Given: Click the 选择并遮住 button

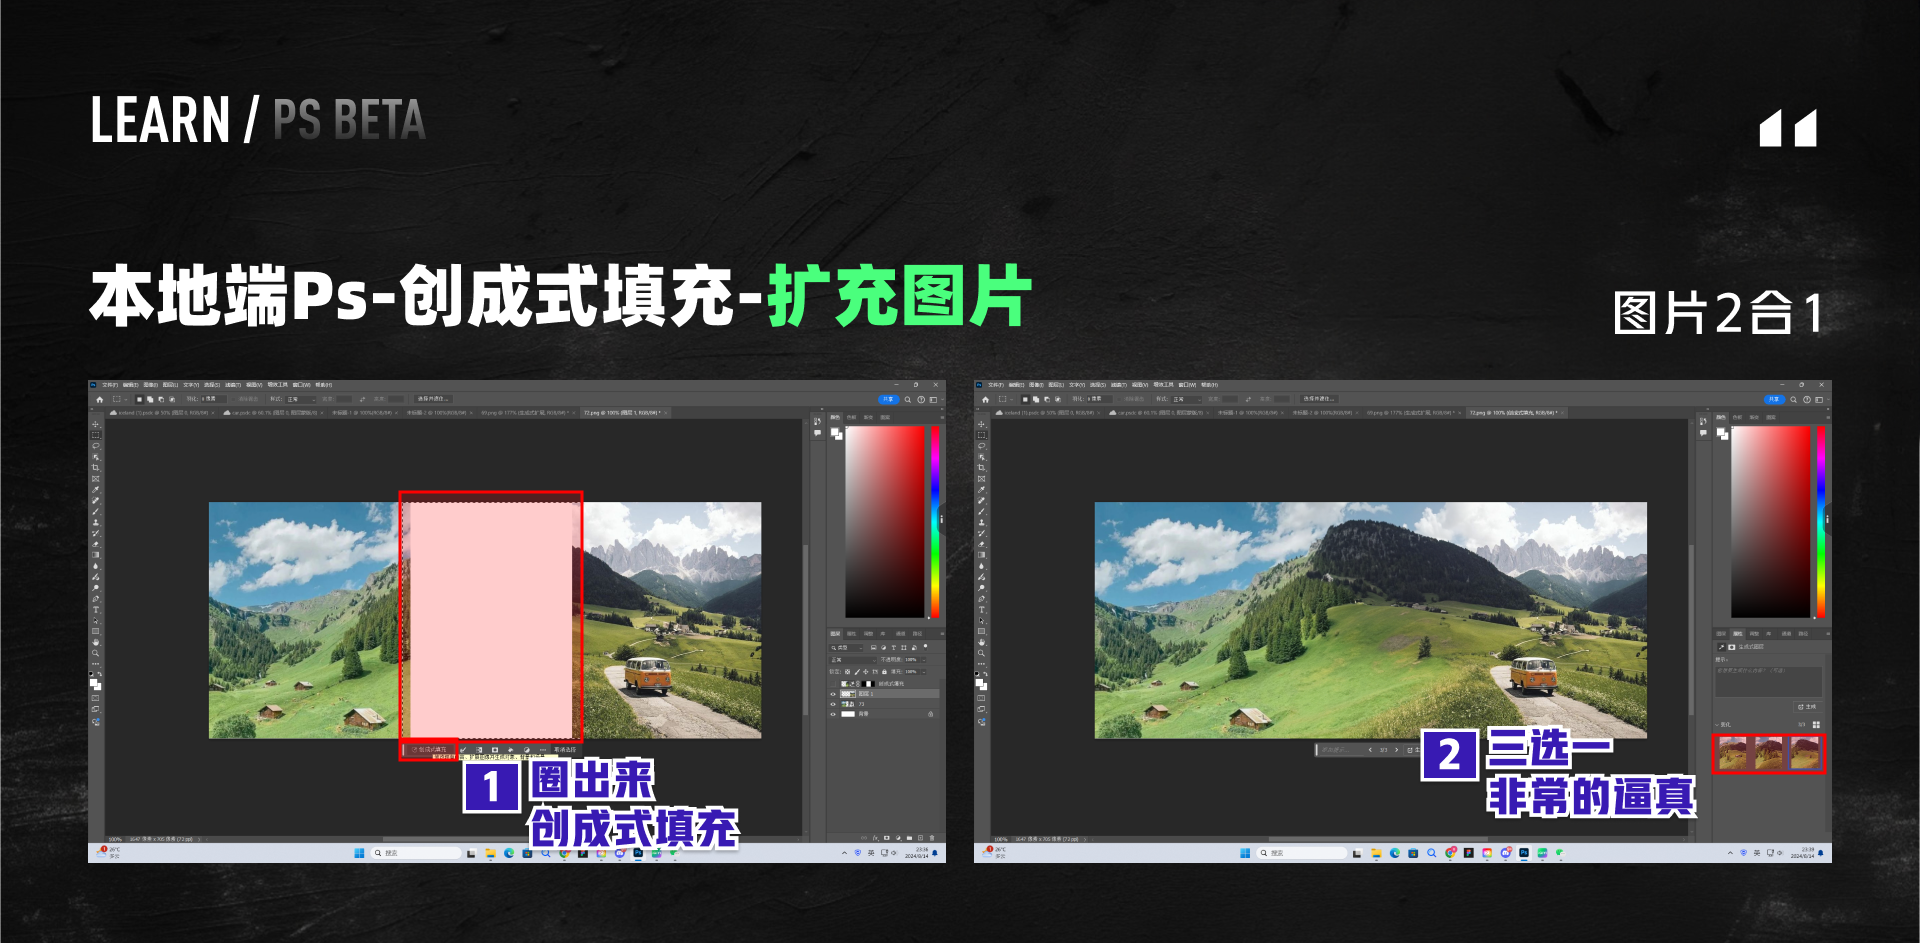Looking at the screenshot, I should point(432,399).
